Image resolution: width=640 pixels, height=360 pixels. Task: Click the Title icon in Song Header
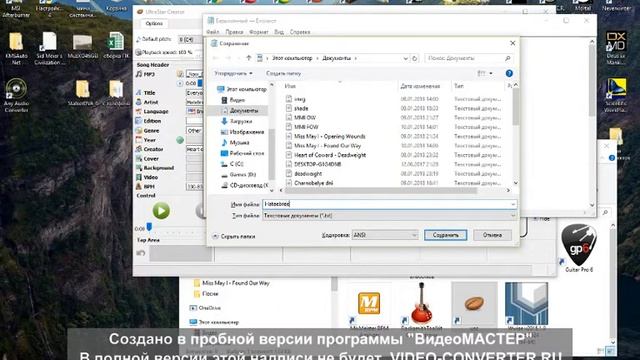point(139,93)
